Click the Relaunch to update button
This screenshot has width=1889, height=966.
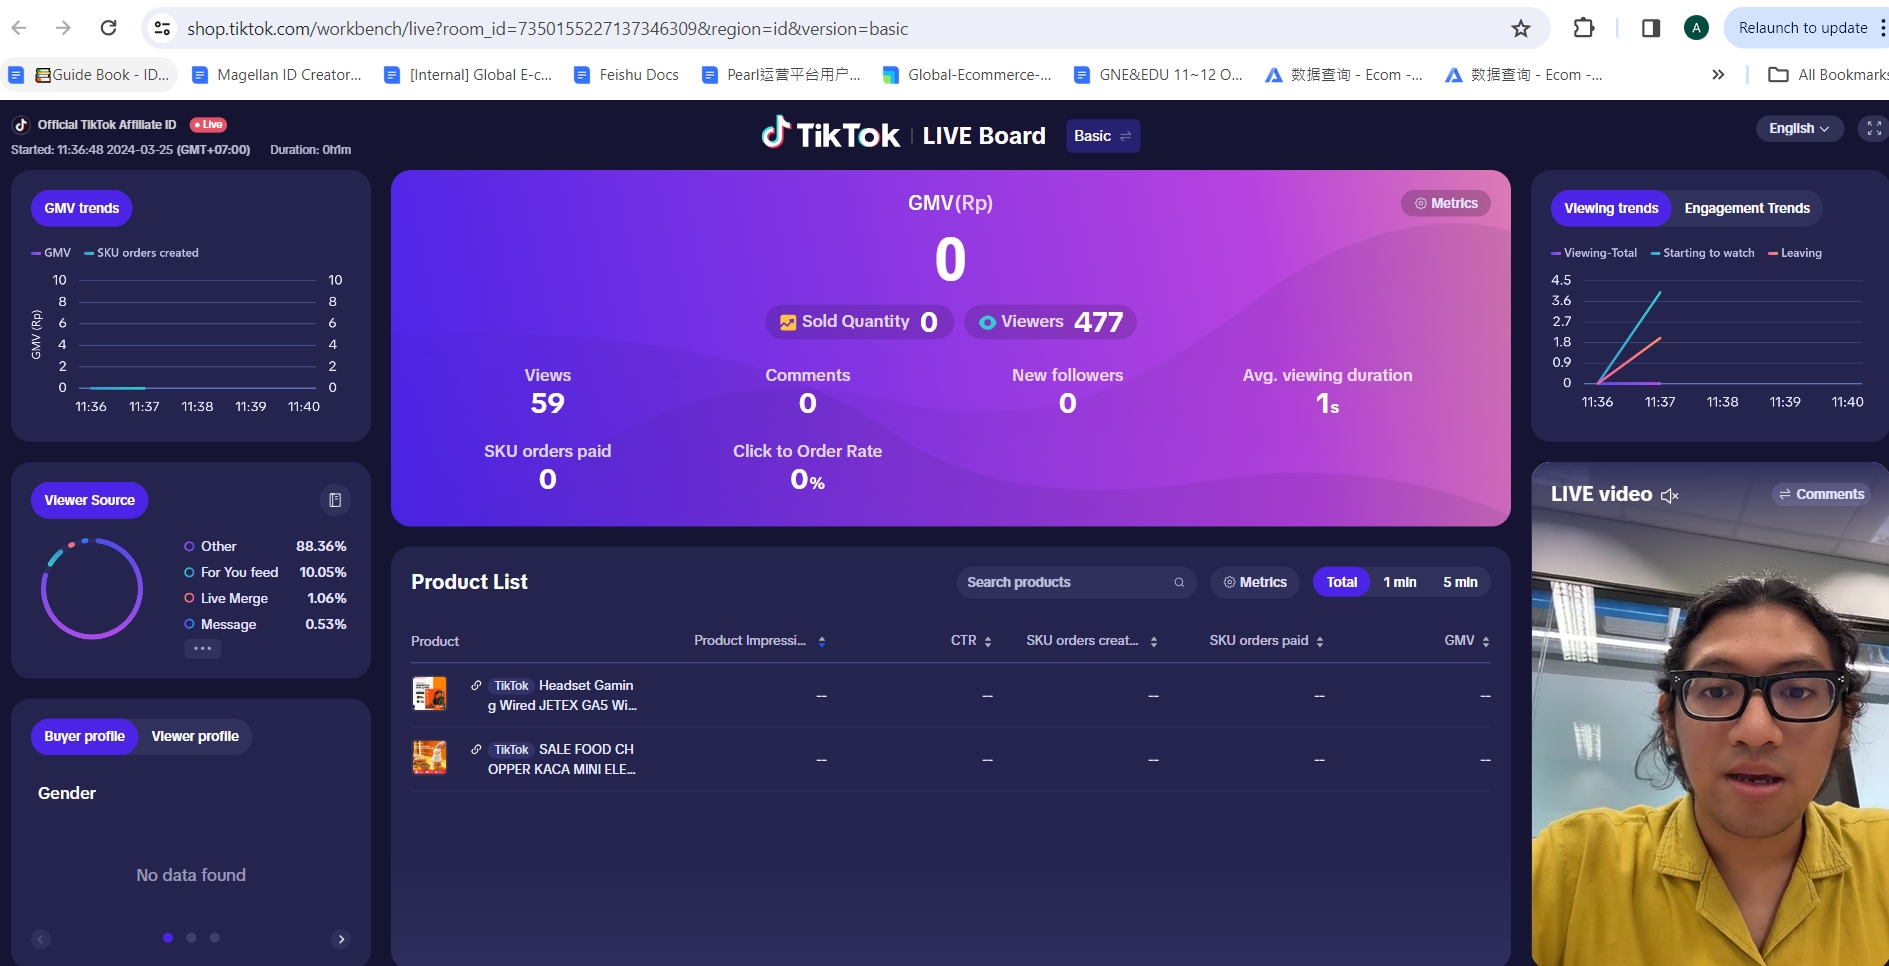(x=1802, y=28)
